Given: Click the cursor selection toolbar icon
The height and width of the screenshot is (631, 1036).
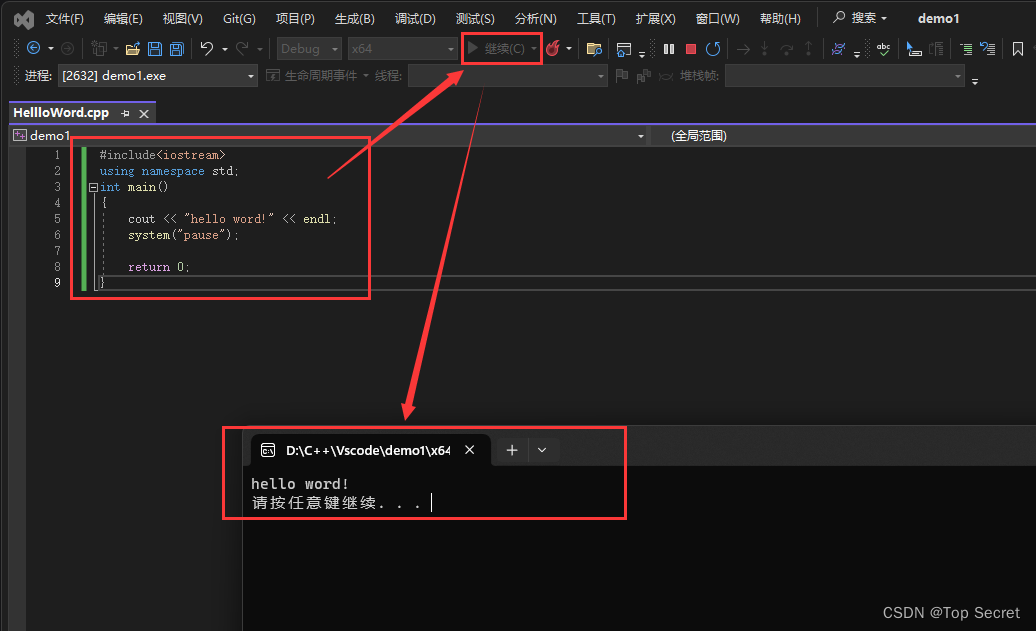Looking at the screenshot, I should 914,49.
